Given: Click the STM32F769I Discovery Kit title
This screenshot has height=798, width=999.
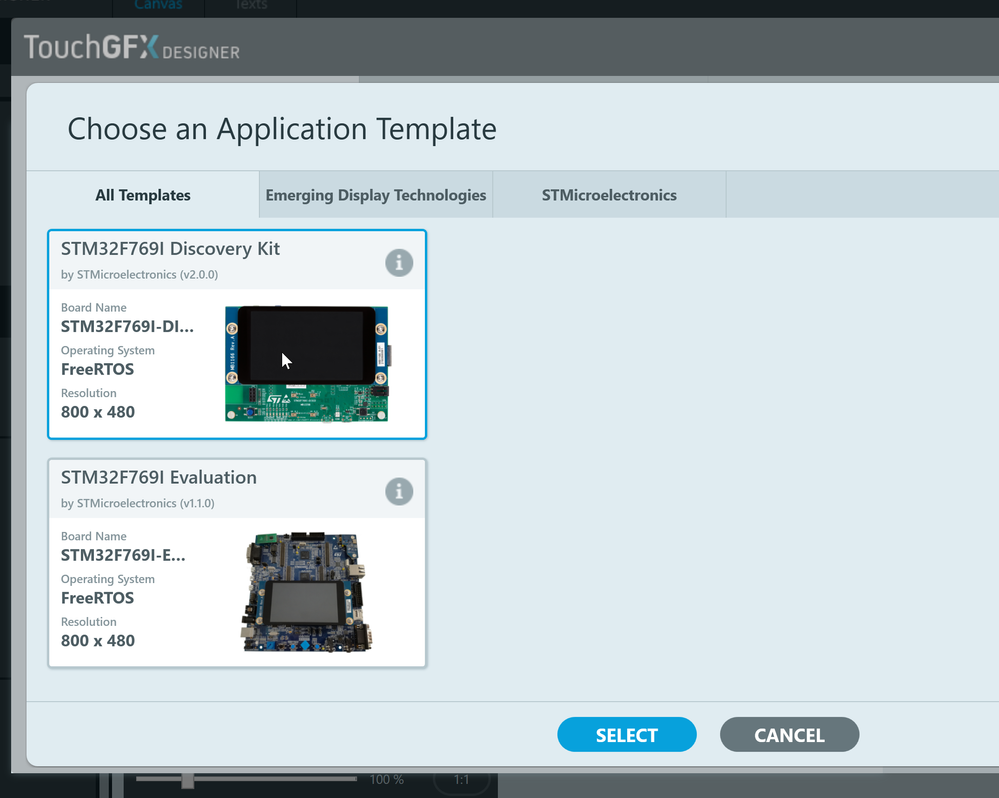Looking at the screenshot, I should pyautogui.click(x=170, y=248).
